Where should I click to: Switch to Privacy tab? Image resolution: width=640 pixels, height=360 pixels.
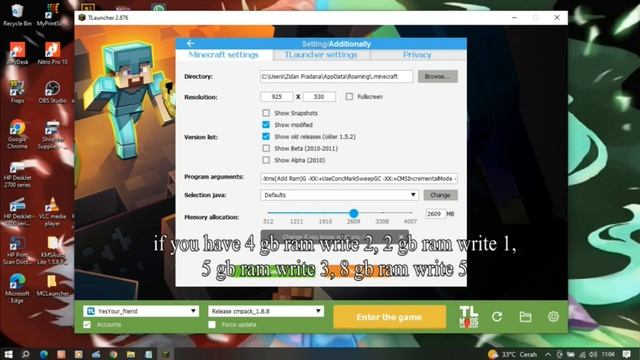[418, 55]
